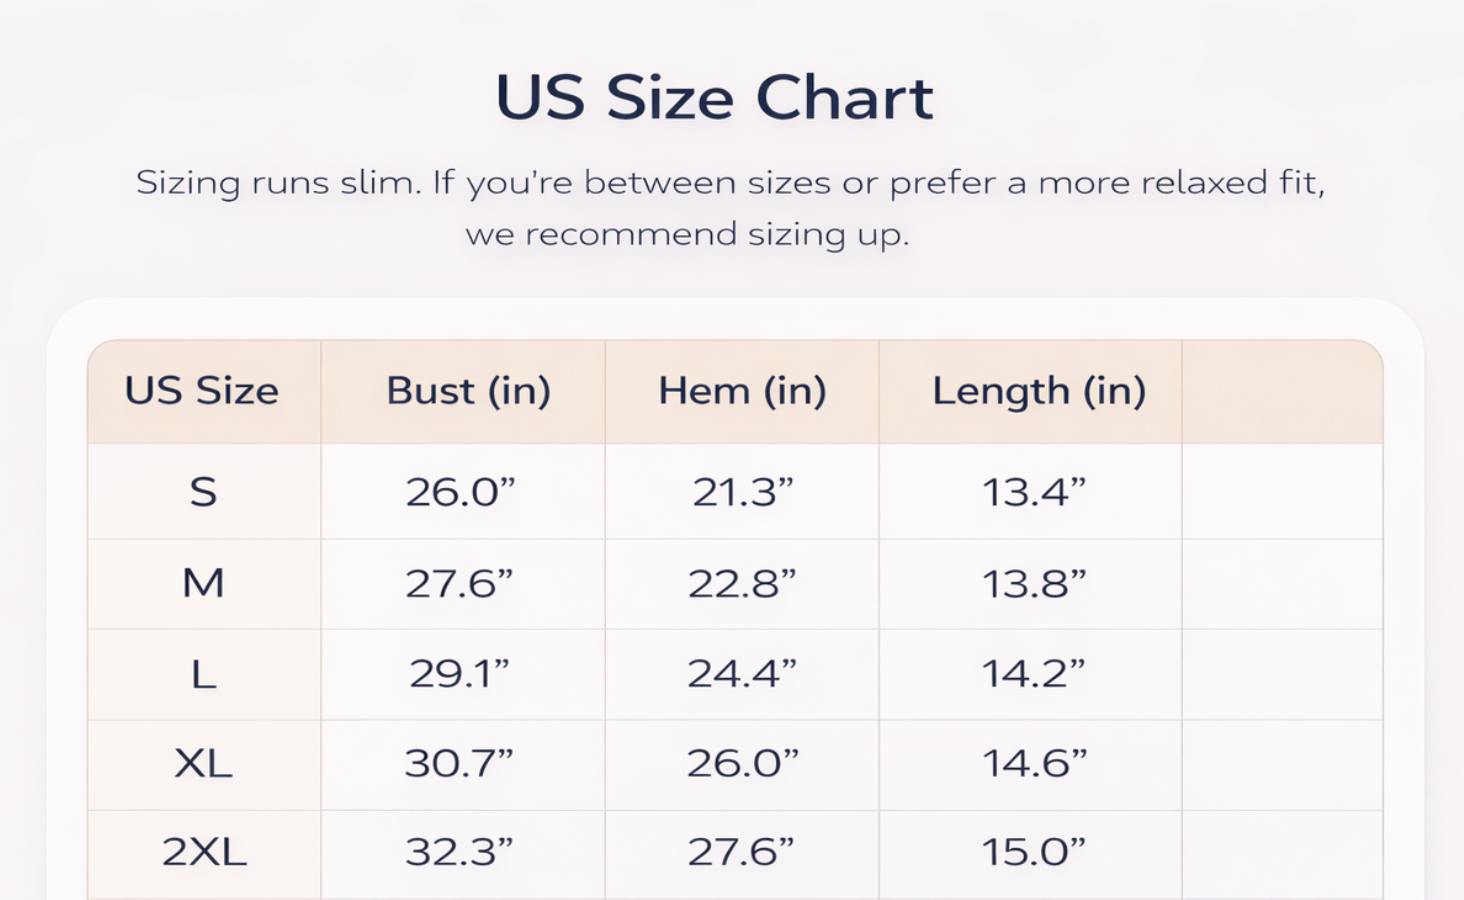Select the M size row label
1464x900 pixels.
pyautogui.click(x=203, y=583)
